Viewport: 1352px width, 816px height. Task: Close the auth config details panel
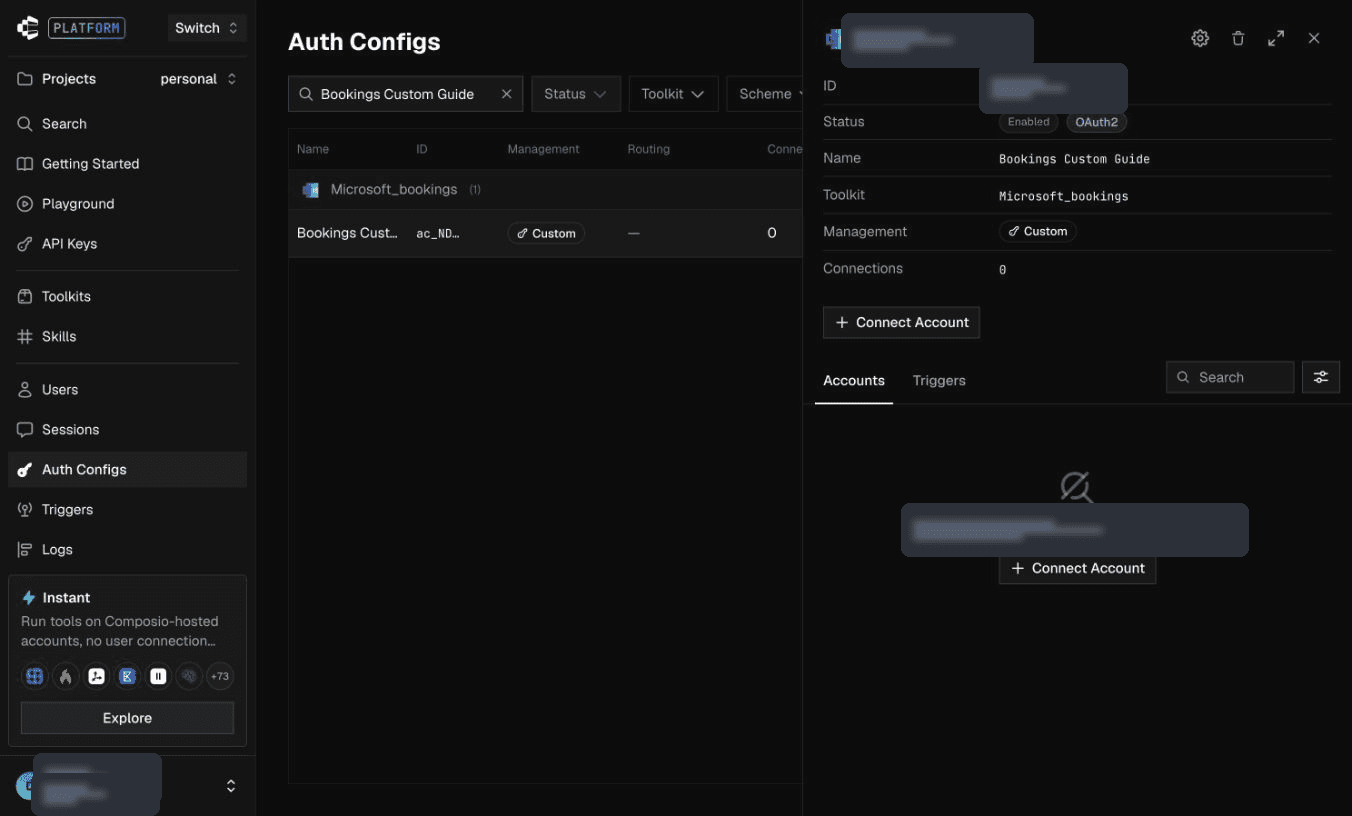click(x=1314, y=38)
